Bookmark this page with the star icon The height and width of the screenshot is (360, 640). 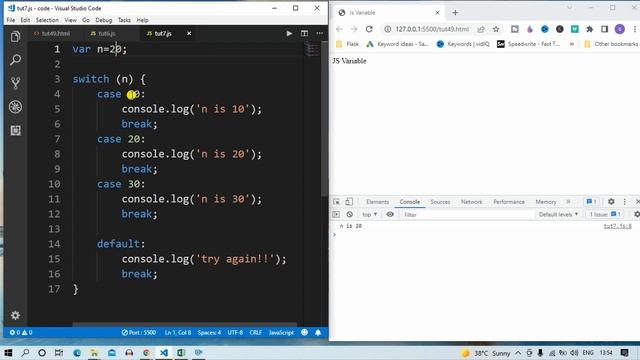coord(496,29)
